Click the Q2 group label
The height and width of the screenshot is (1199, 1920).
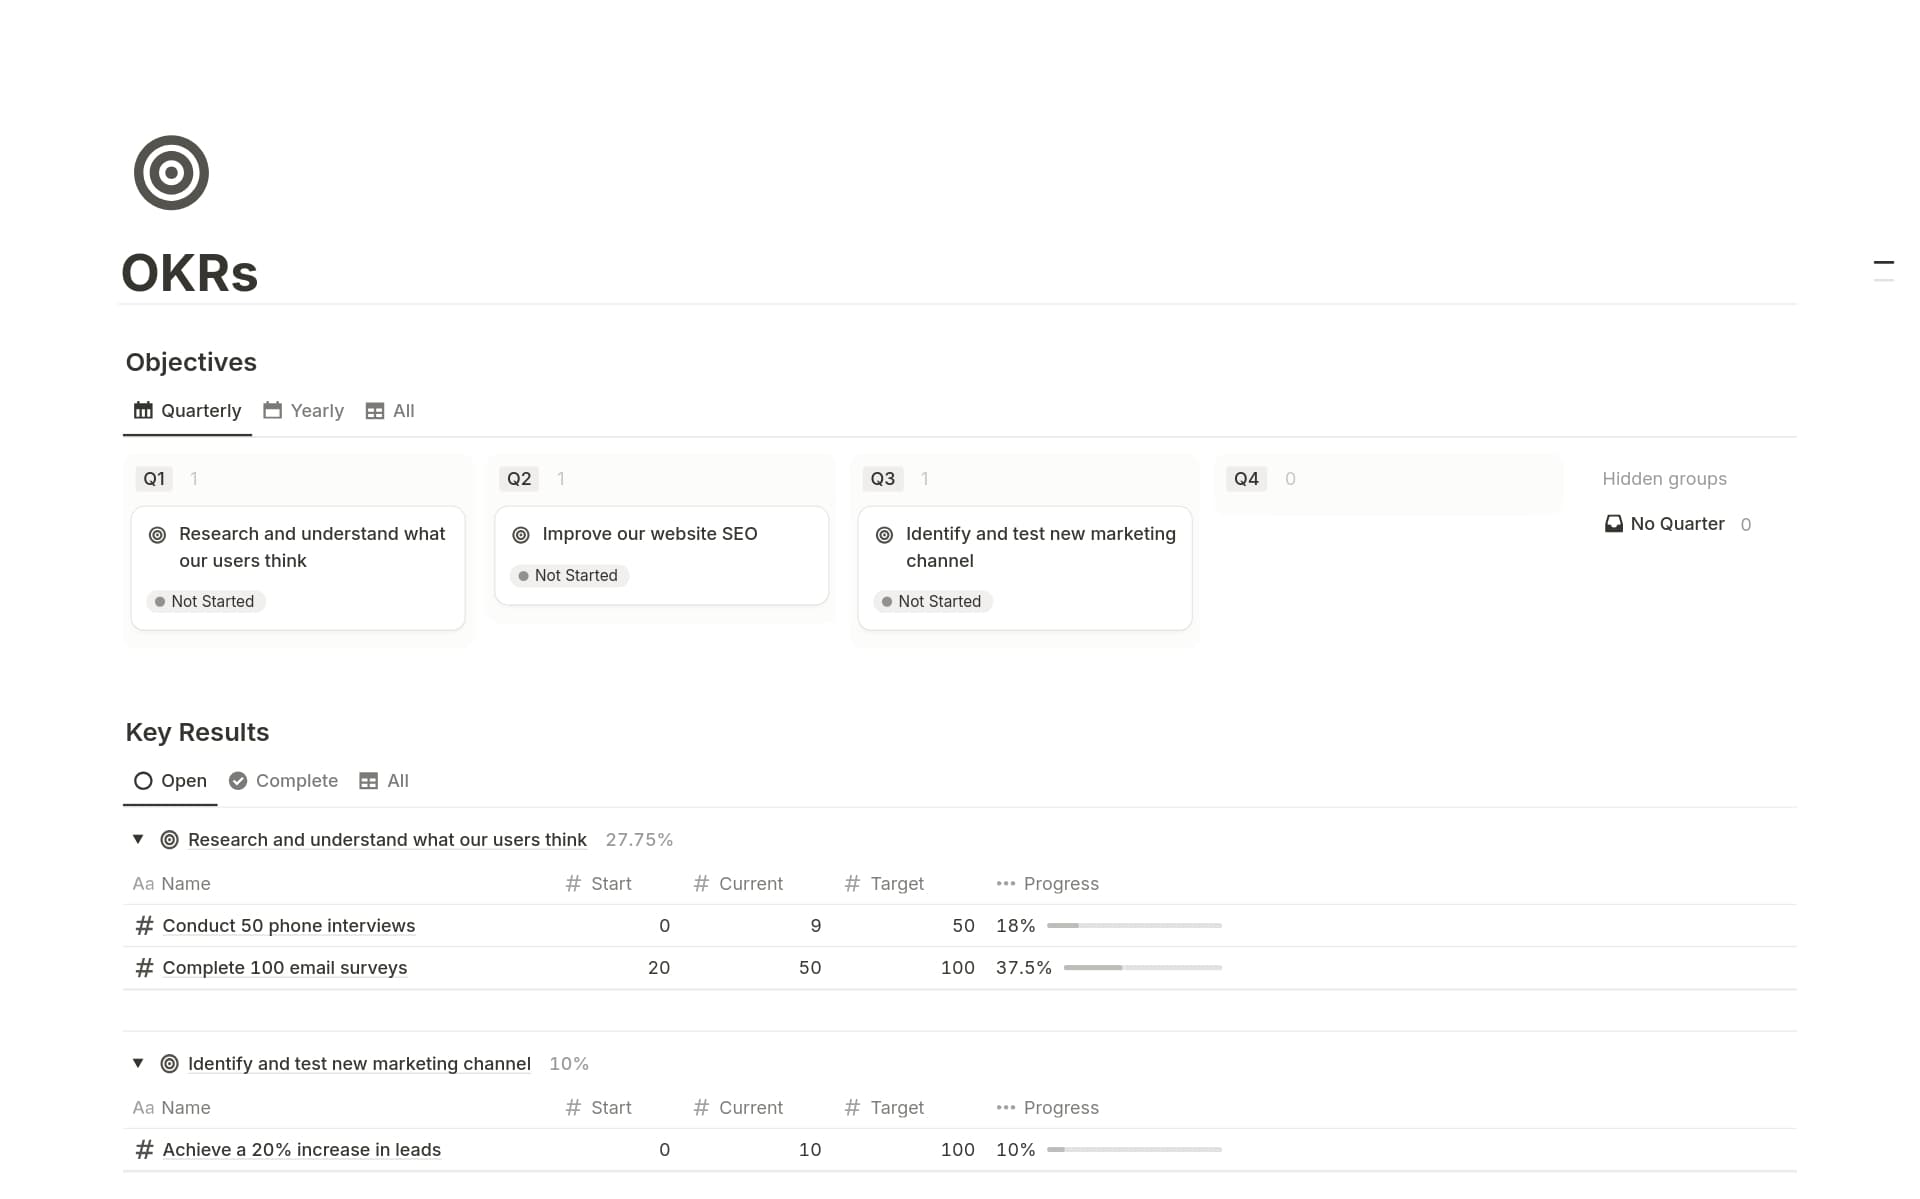coord(519,479)
